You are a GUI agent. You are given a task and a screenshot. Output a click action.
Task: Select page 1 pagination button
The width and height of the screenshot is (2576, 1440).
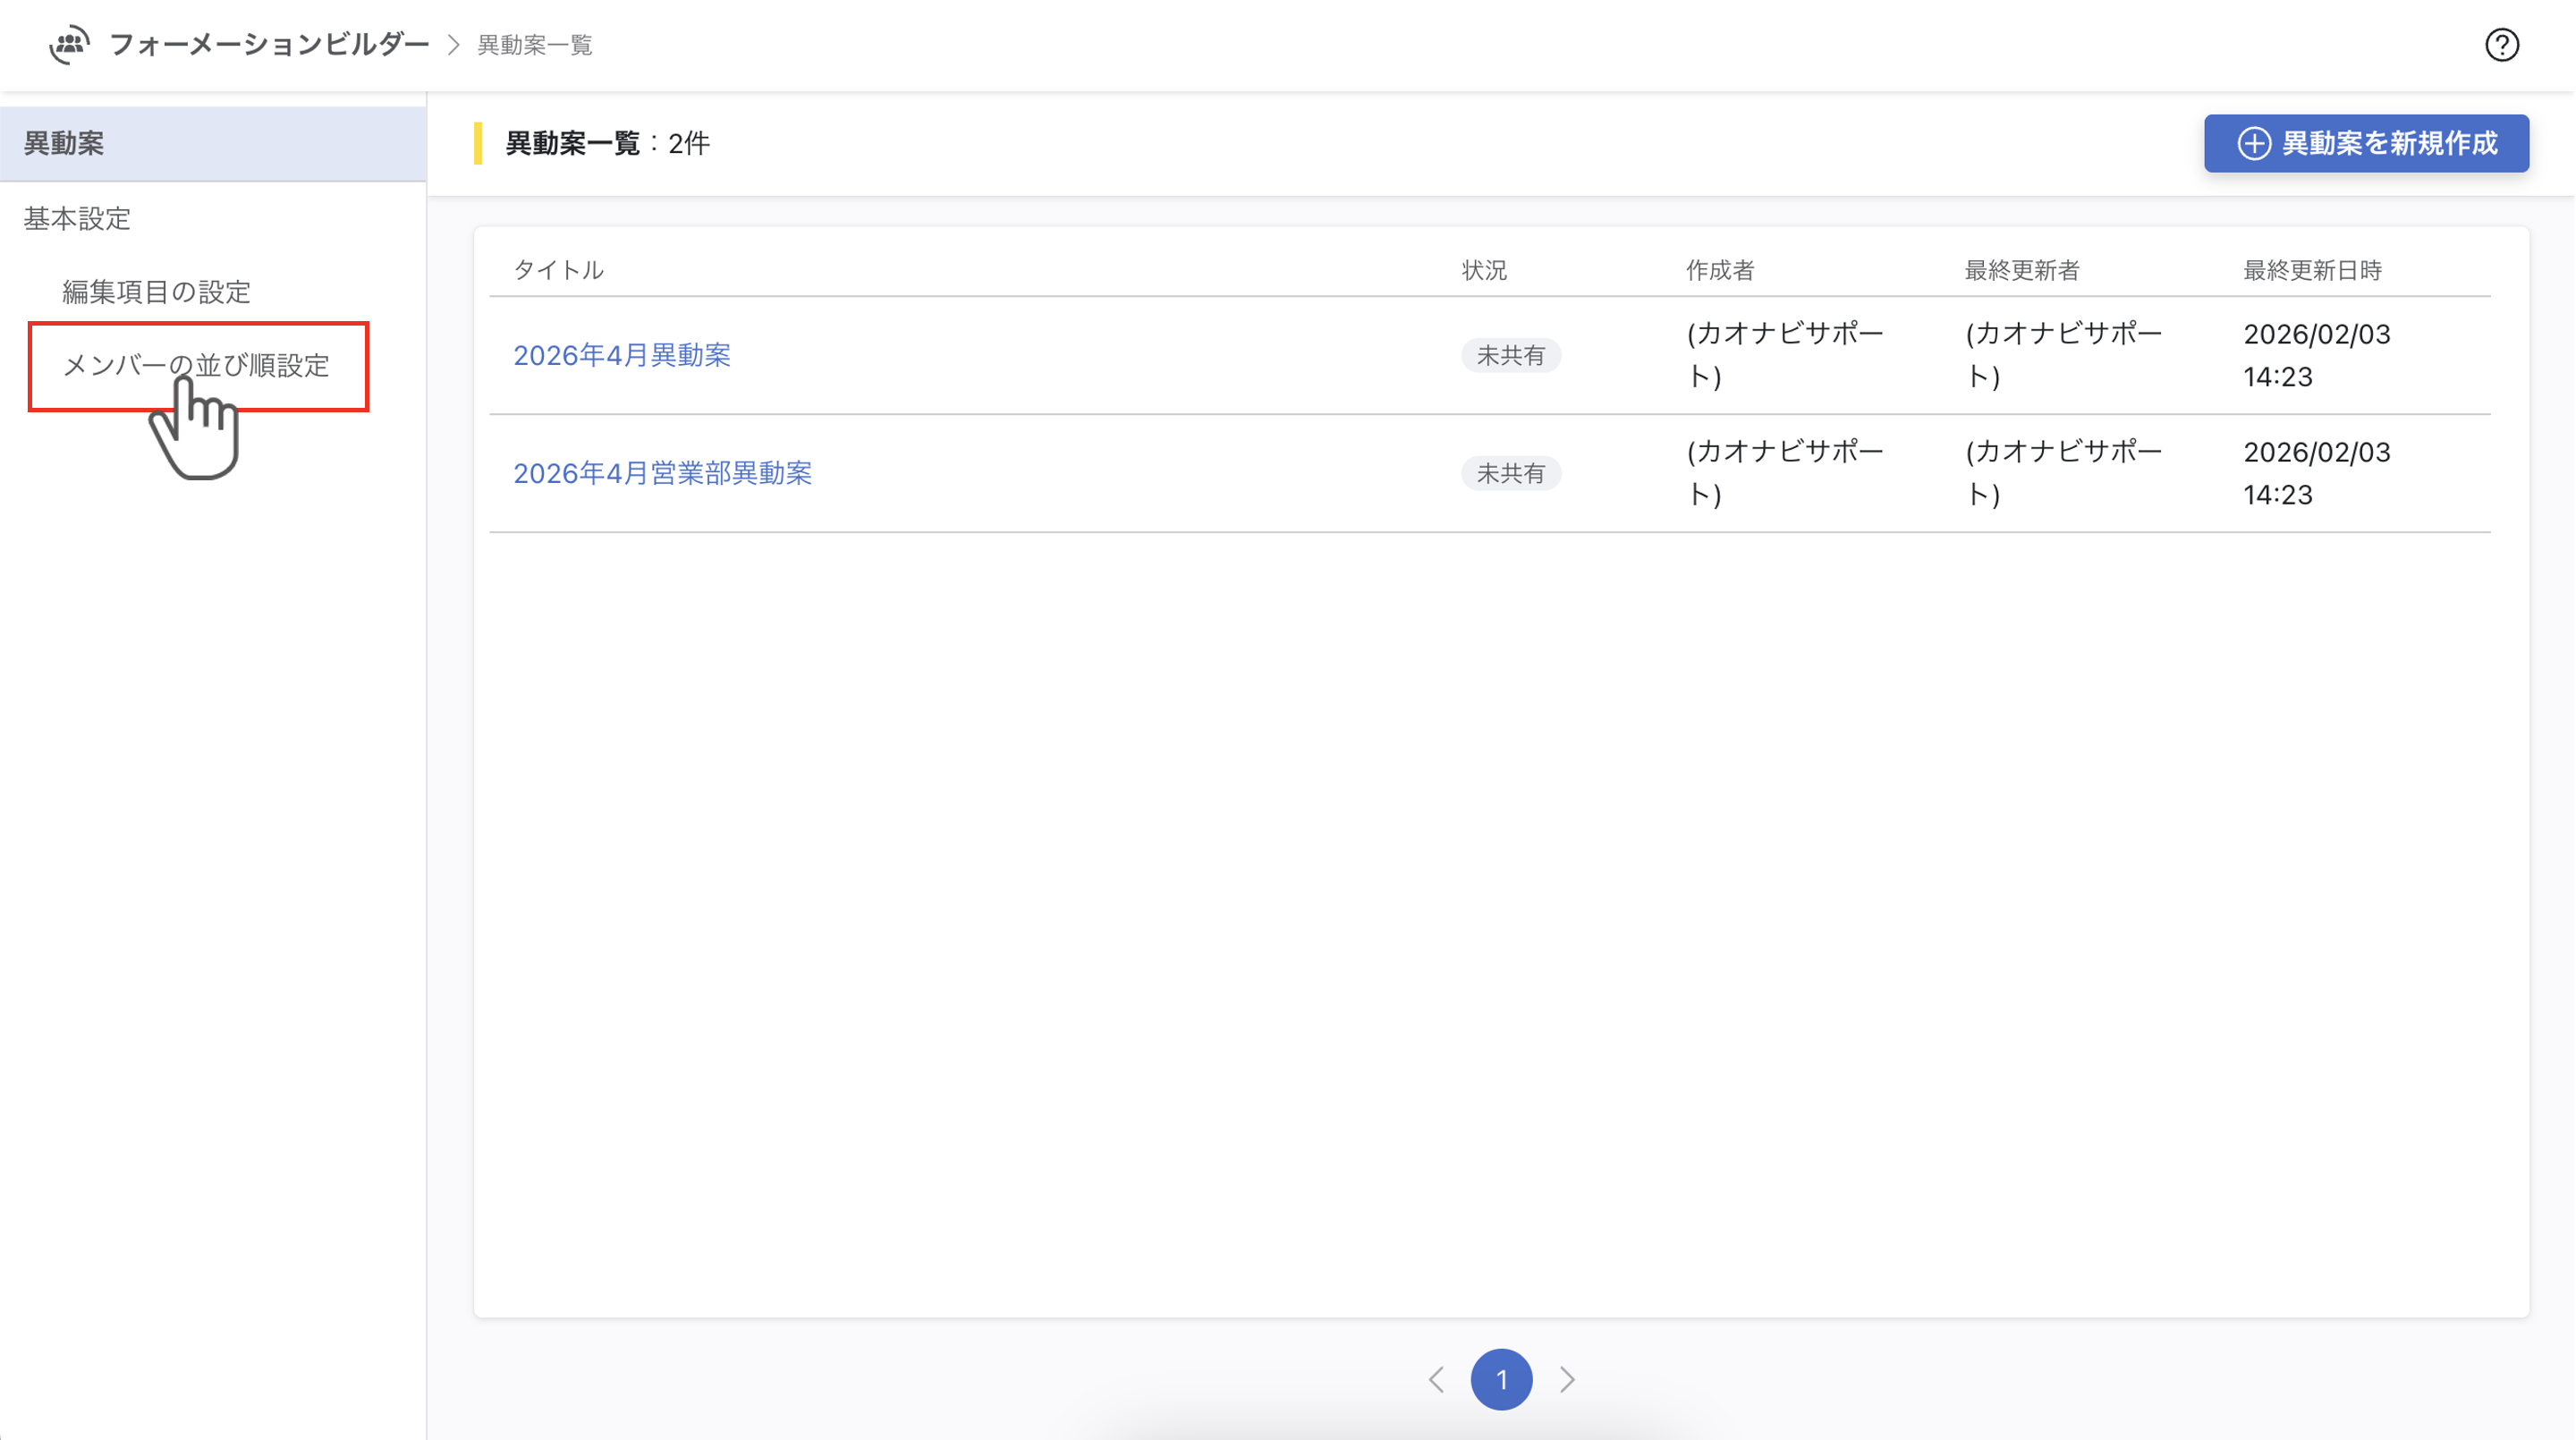(1501, 1379)
